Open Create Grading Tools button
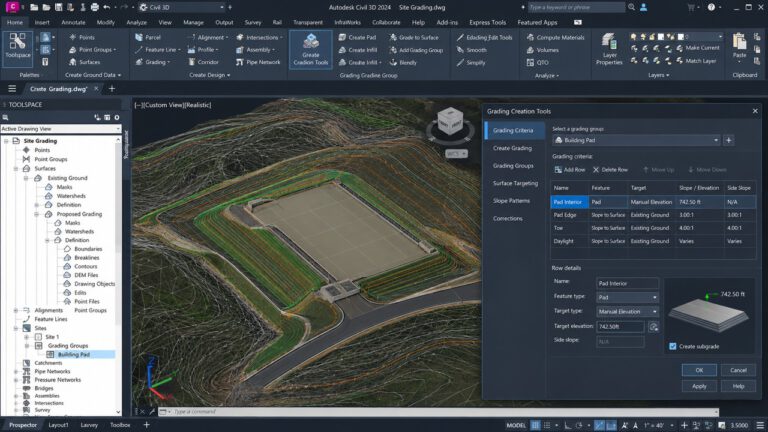The image size is (768, 432). pyautogui.click(x=311, y=50)
